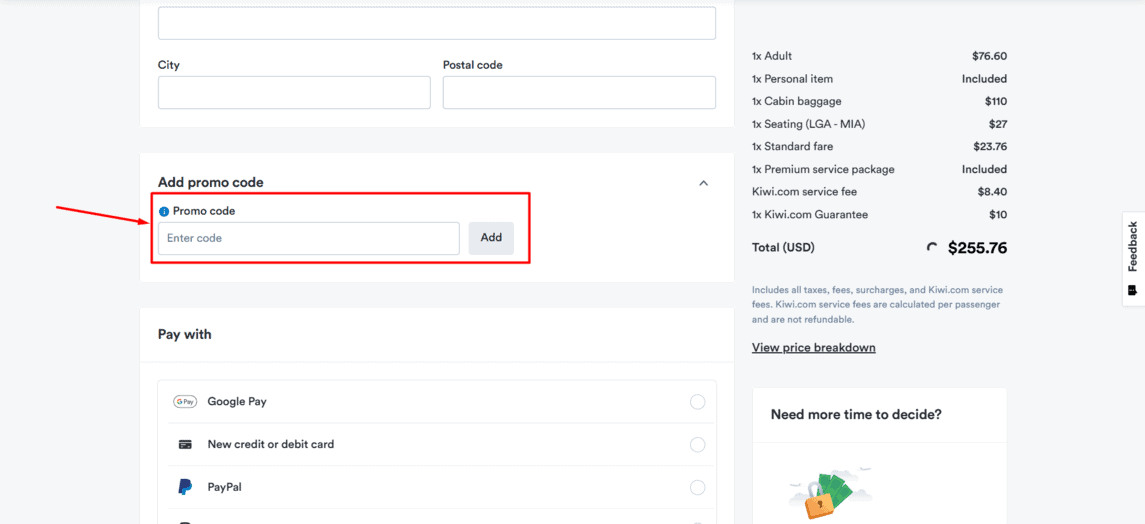Click the credit card icon
This screenshot has width=1145, height=524.
coord(185,444)
